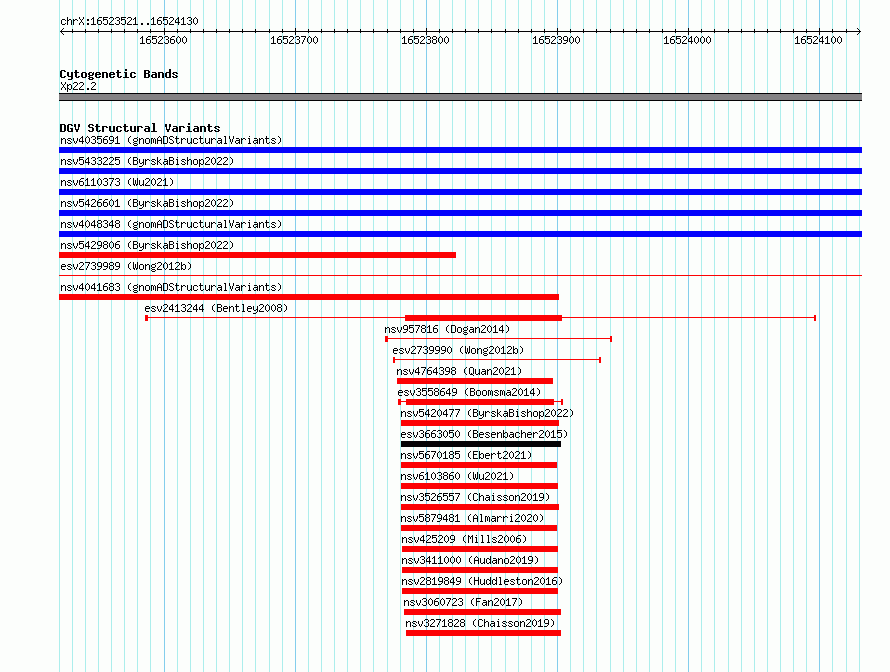Select the red bar under nsv6103860
This screenshot has height=672, width=890.
click(x=479, y=486)
